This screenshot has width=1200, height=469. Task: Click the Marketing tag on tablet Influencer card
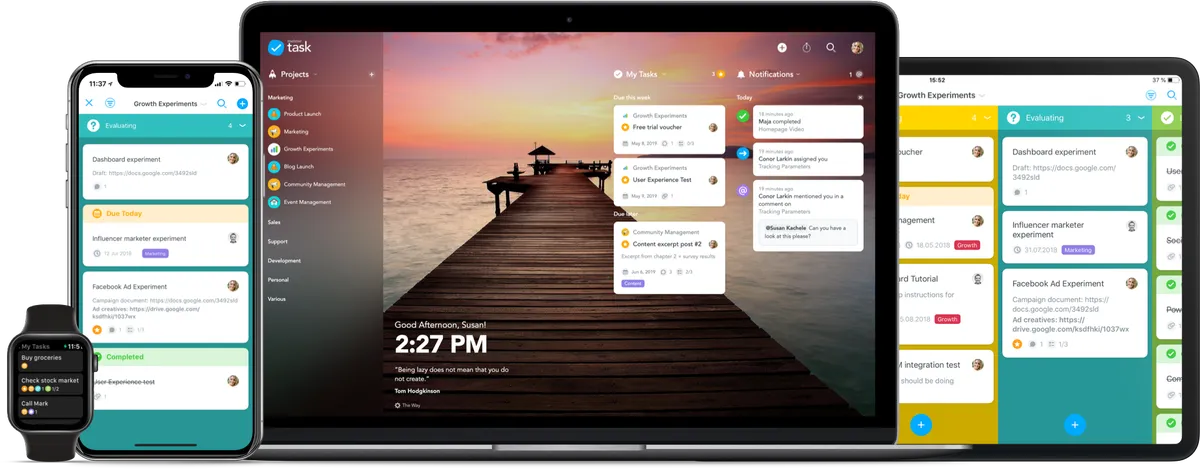[1078, 250]
